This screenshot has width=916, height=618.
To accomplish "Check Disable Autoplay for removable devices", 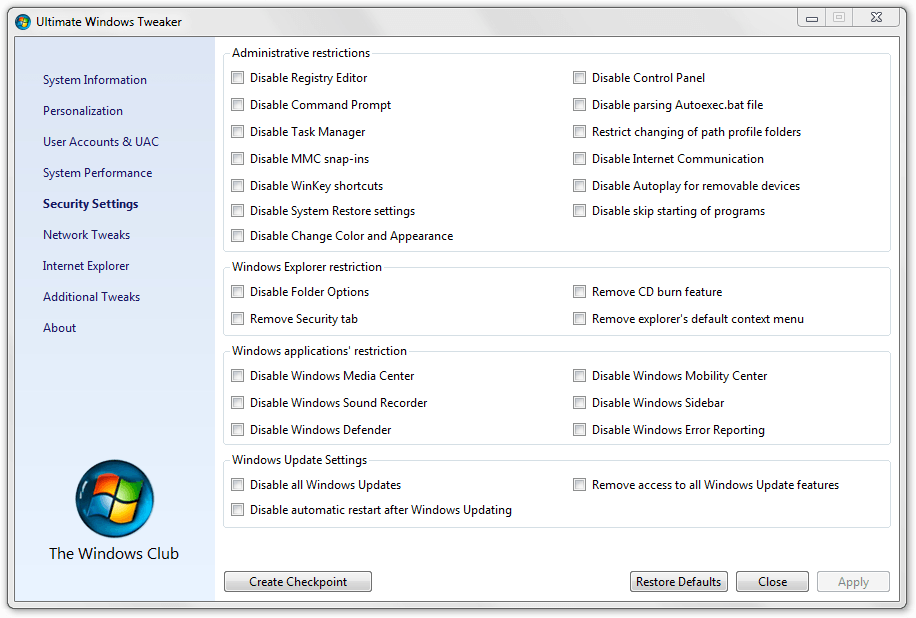I will click(x=579, y=186).
